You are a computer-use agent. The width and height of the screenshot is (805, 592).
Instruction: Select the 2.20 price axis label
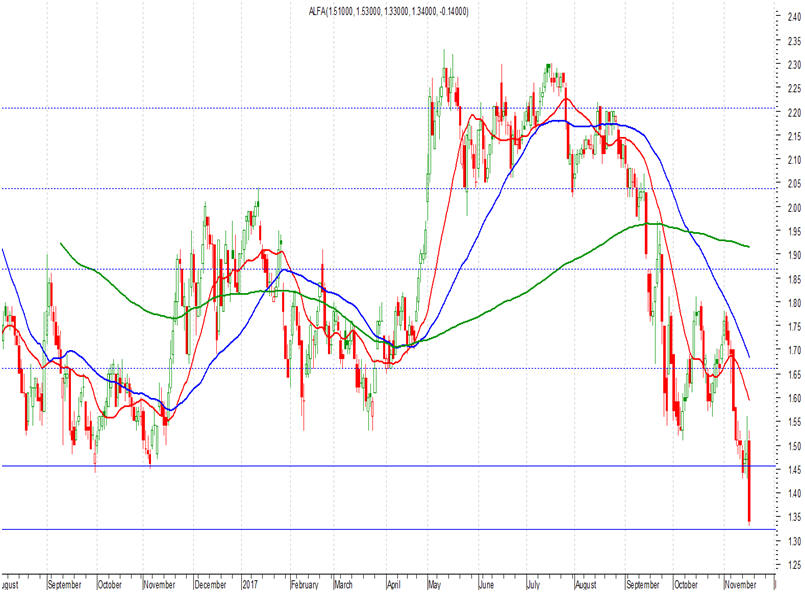794,112
